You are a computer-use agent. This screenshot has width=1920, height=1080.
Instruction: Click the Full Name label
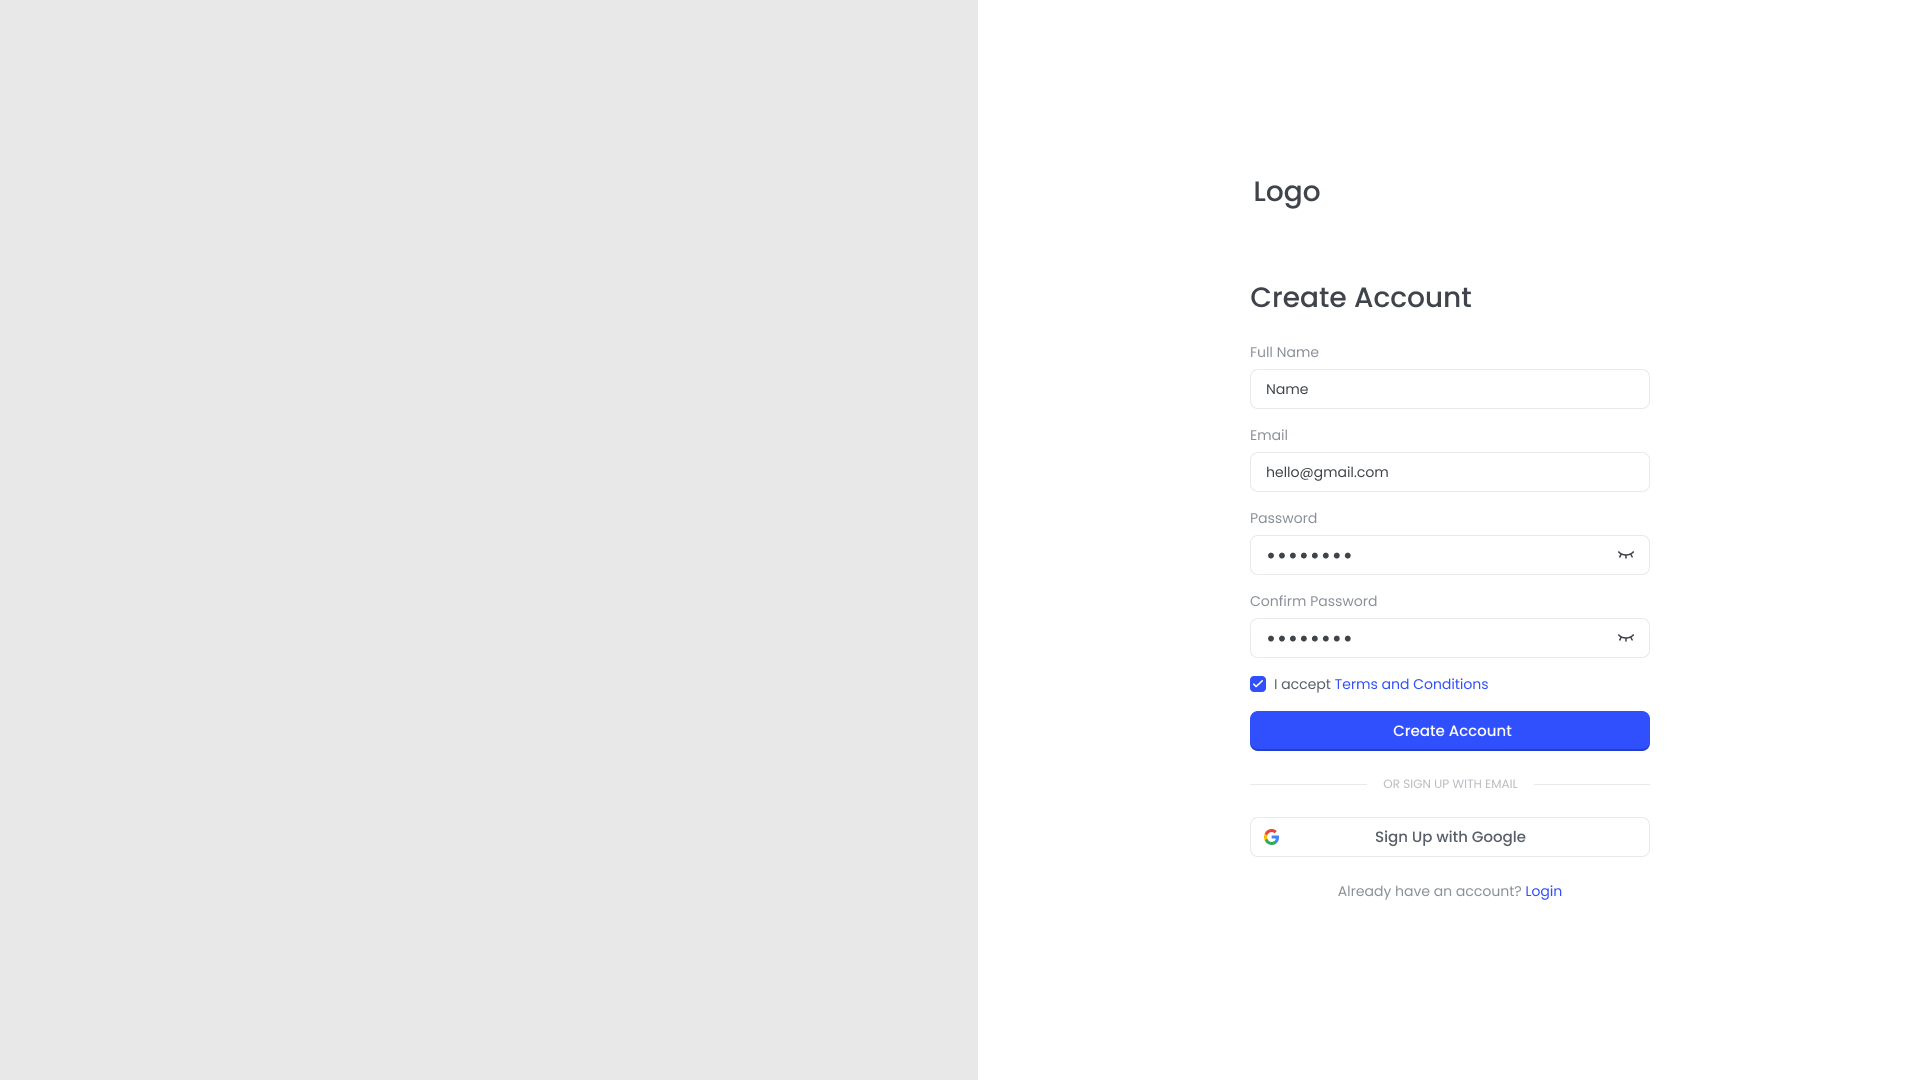1284,352
